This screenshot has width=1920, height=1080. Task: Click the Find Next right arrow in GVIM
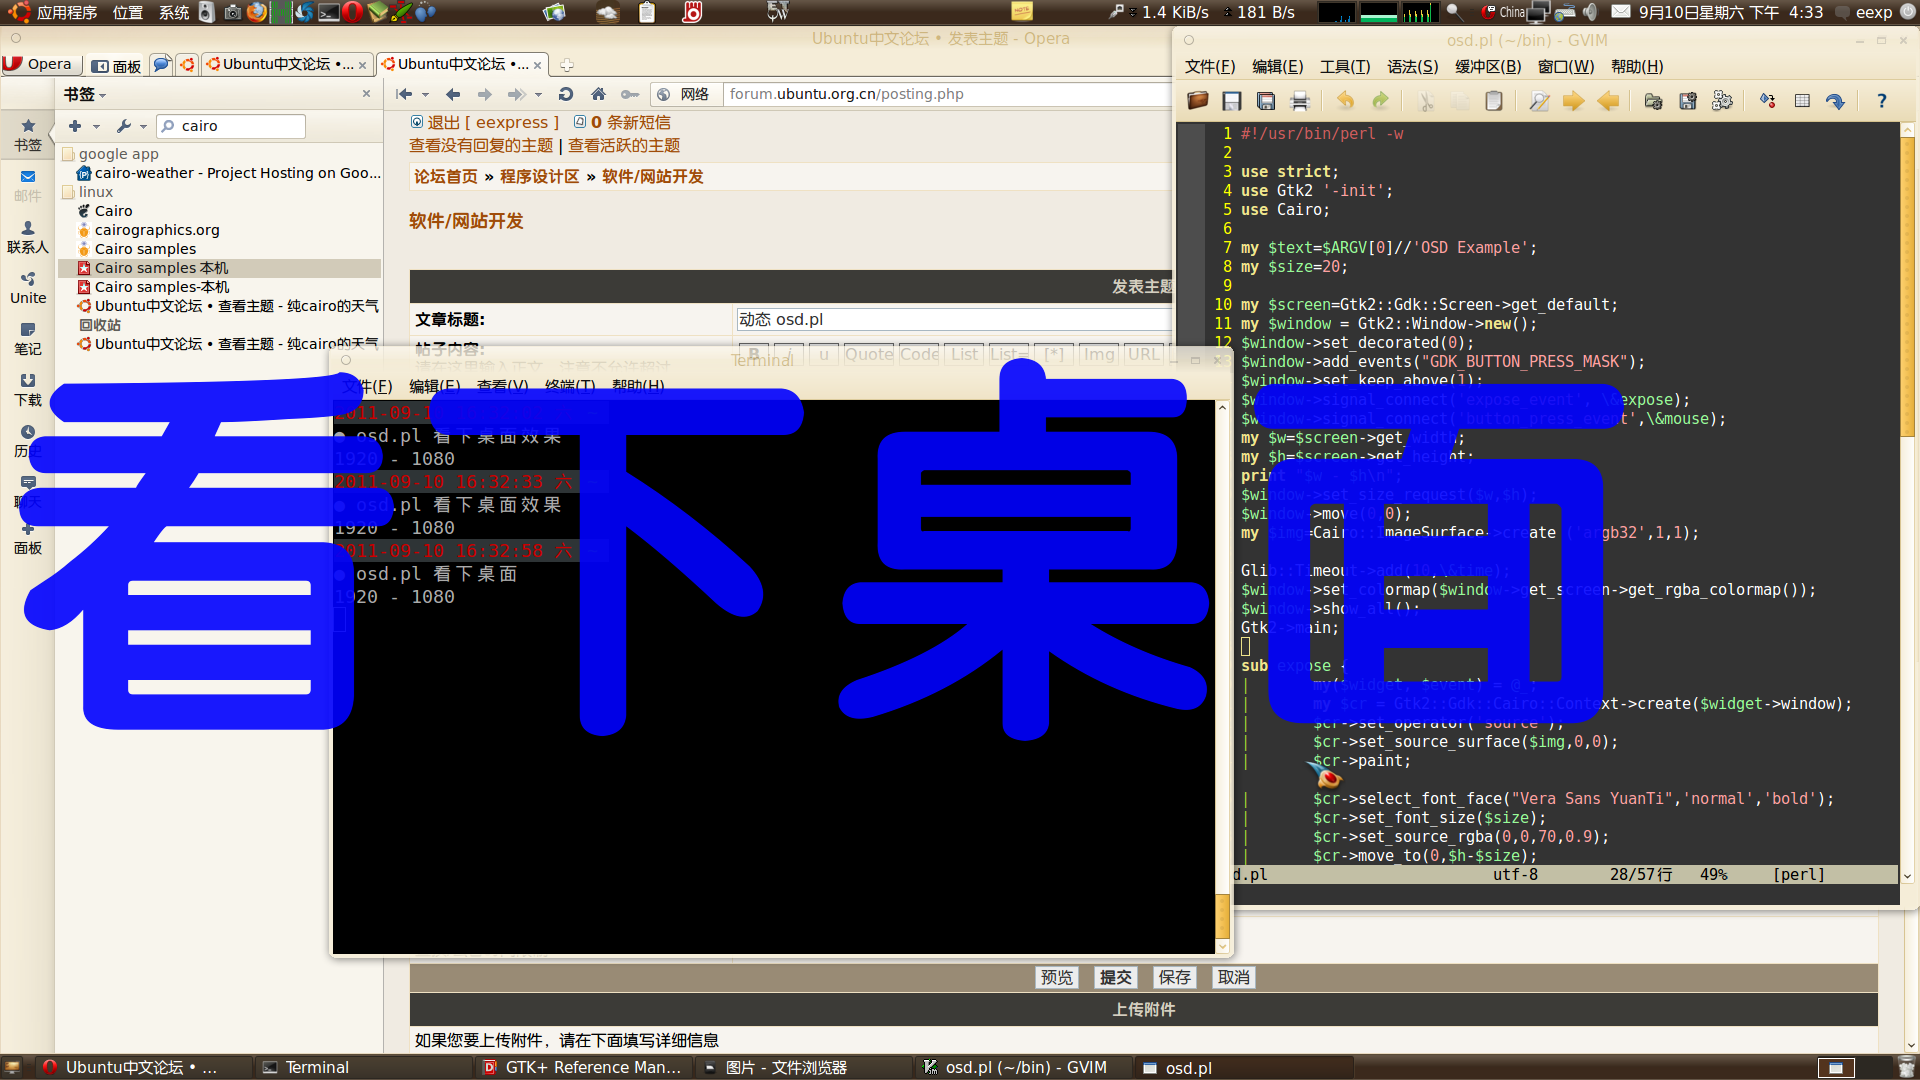pyautogui.click(x=1573, y=101)
